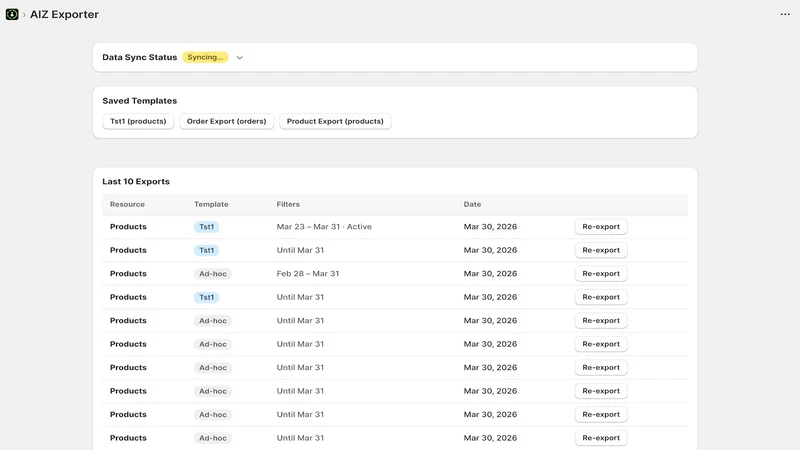Click the AIZ Exporter breadcrumb title
This screenshot has height=450, width=800.
coord(64,14)
